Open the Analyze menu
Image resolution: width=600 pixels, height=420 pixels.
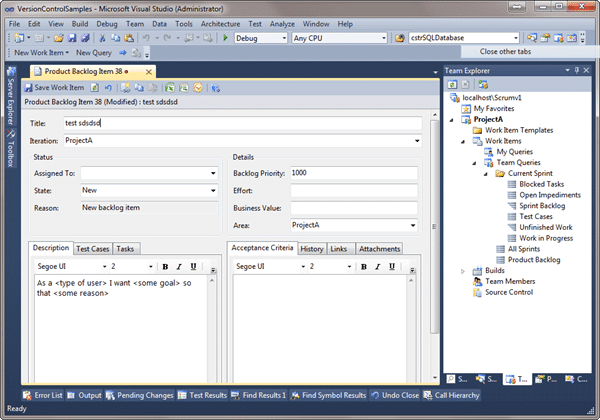point(282,24)
